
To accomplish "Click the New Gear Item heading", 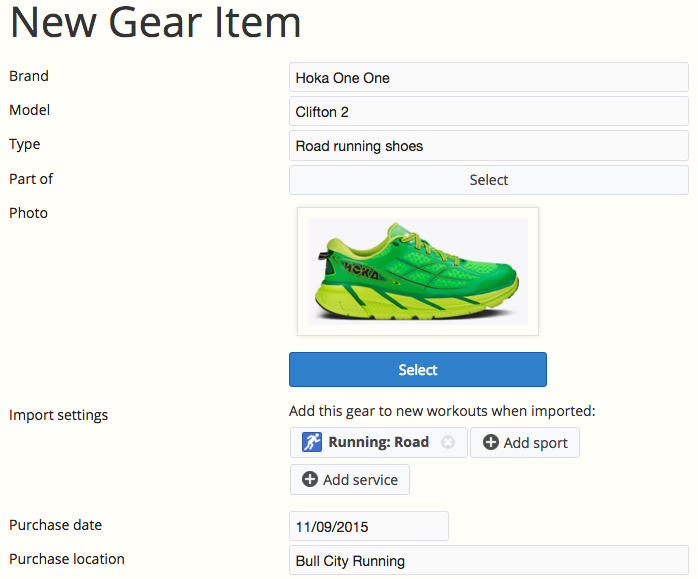I will click(x=155, y=22).
